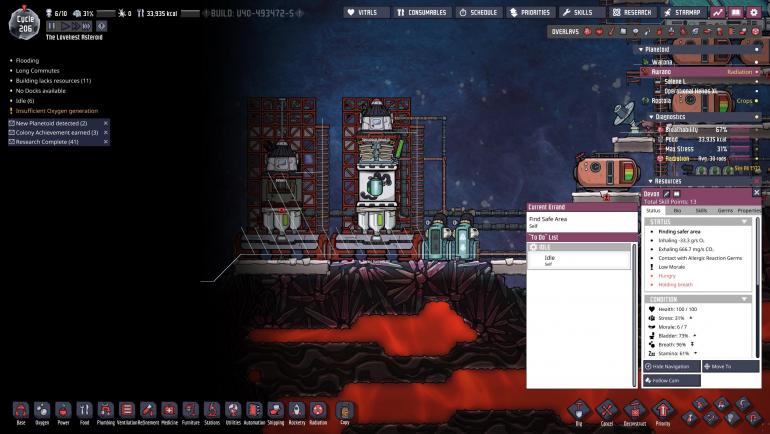Click the Follow Cam button
This screenshot has height=434, width=770.
pyautogui.click(x=672, y=380)
